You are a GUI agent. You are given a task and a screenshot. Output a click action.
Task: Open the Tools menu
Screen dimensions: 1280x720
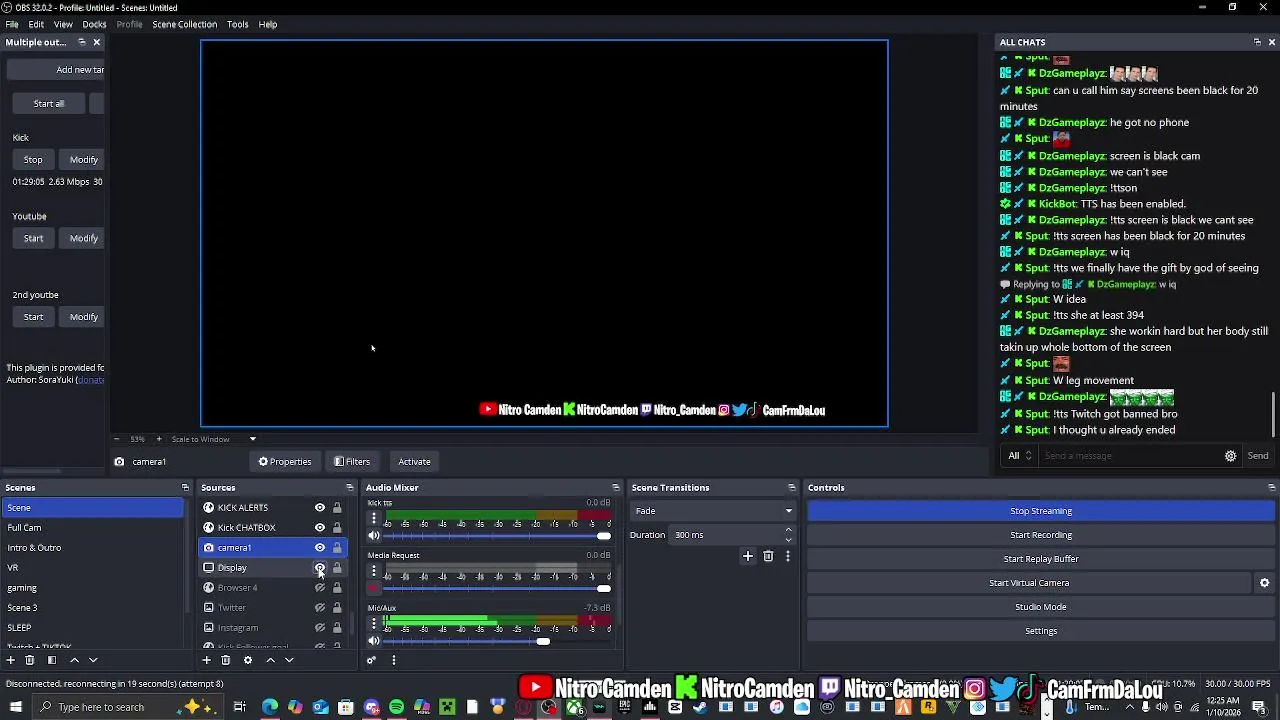[x=238, y=24]
